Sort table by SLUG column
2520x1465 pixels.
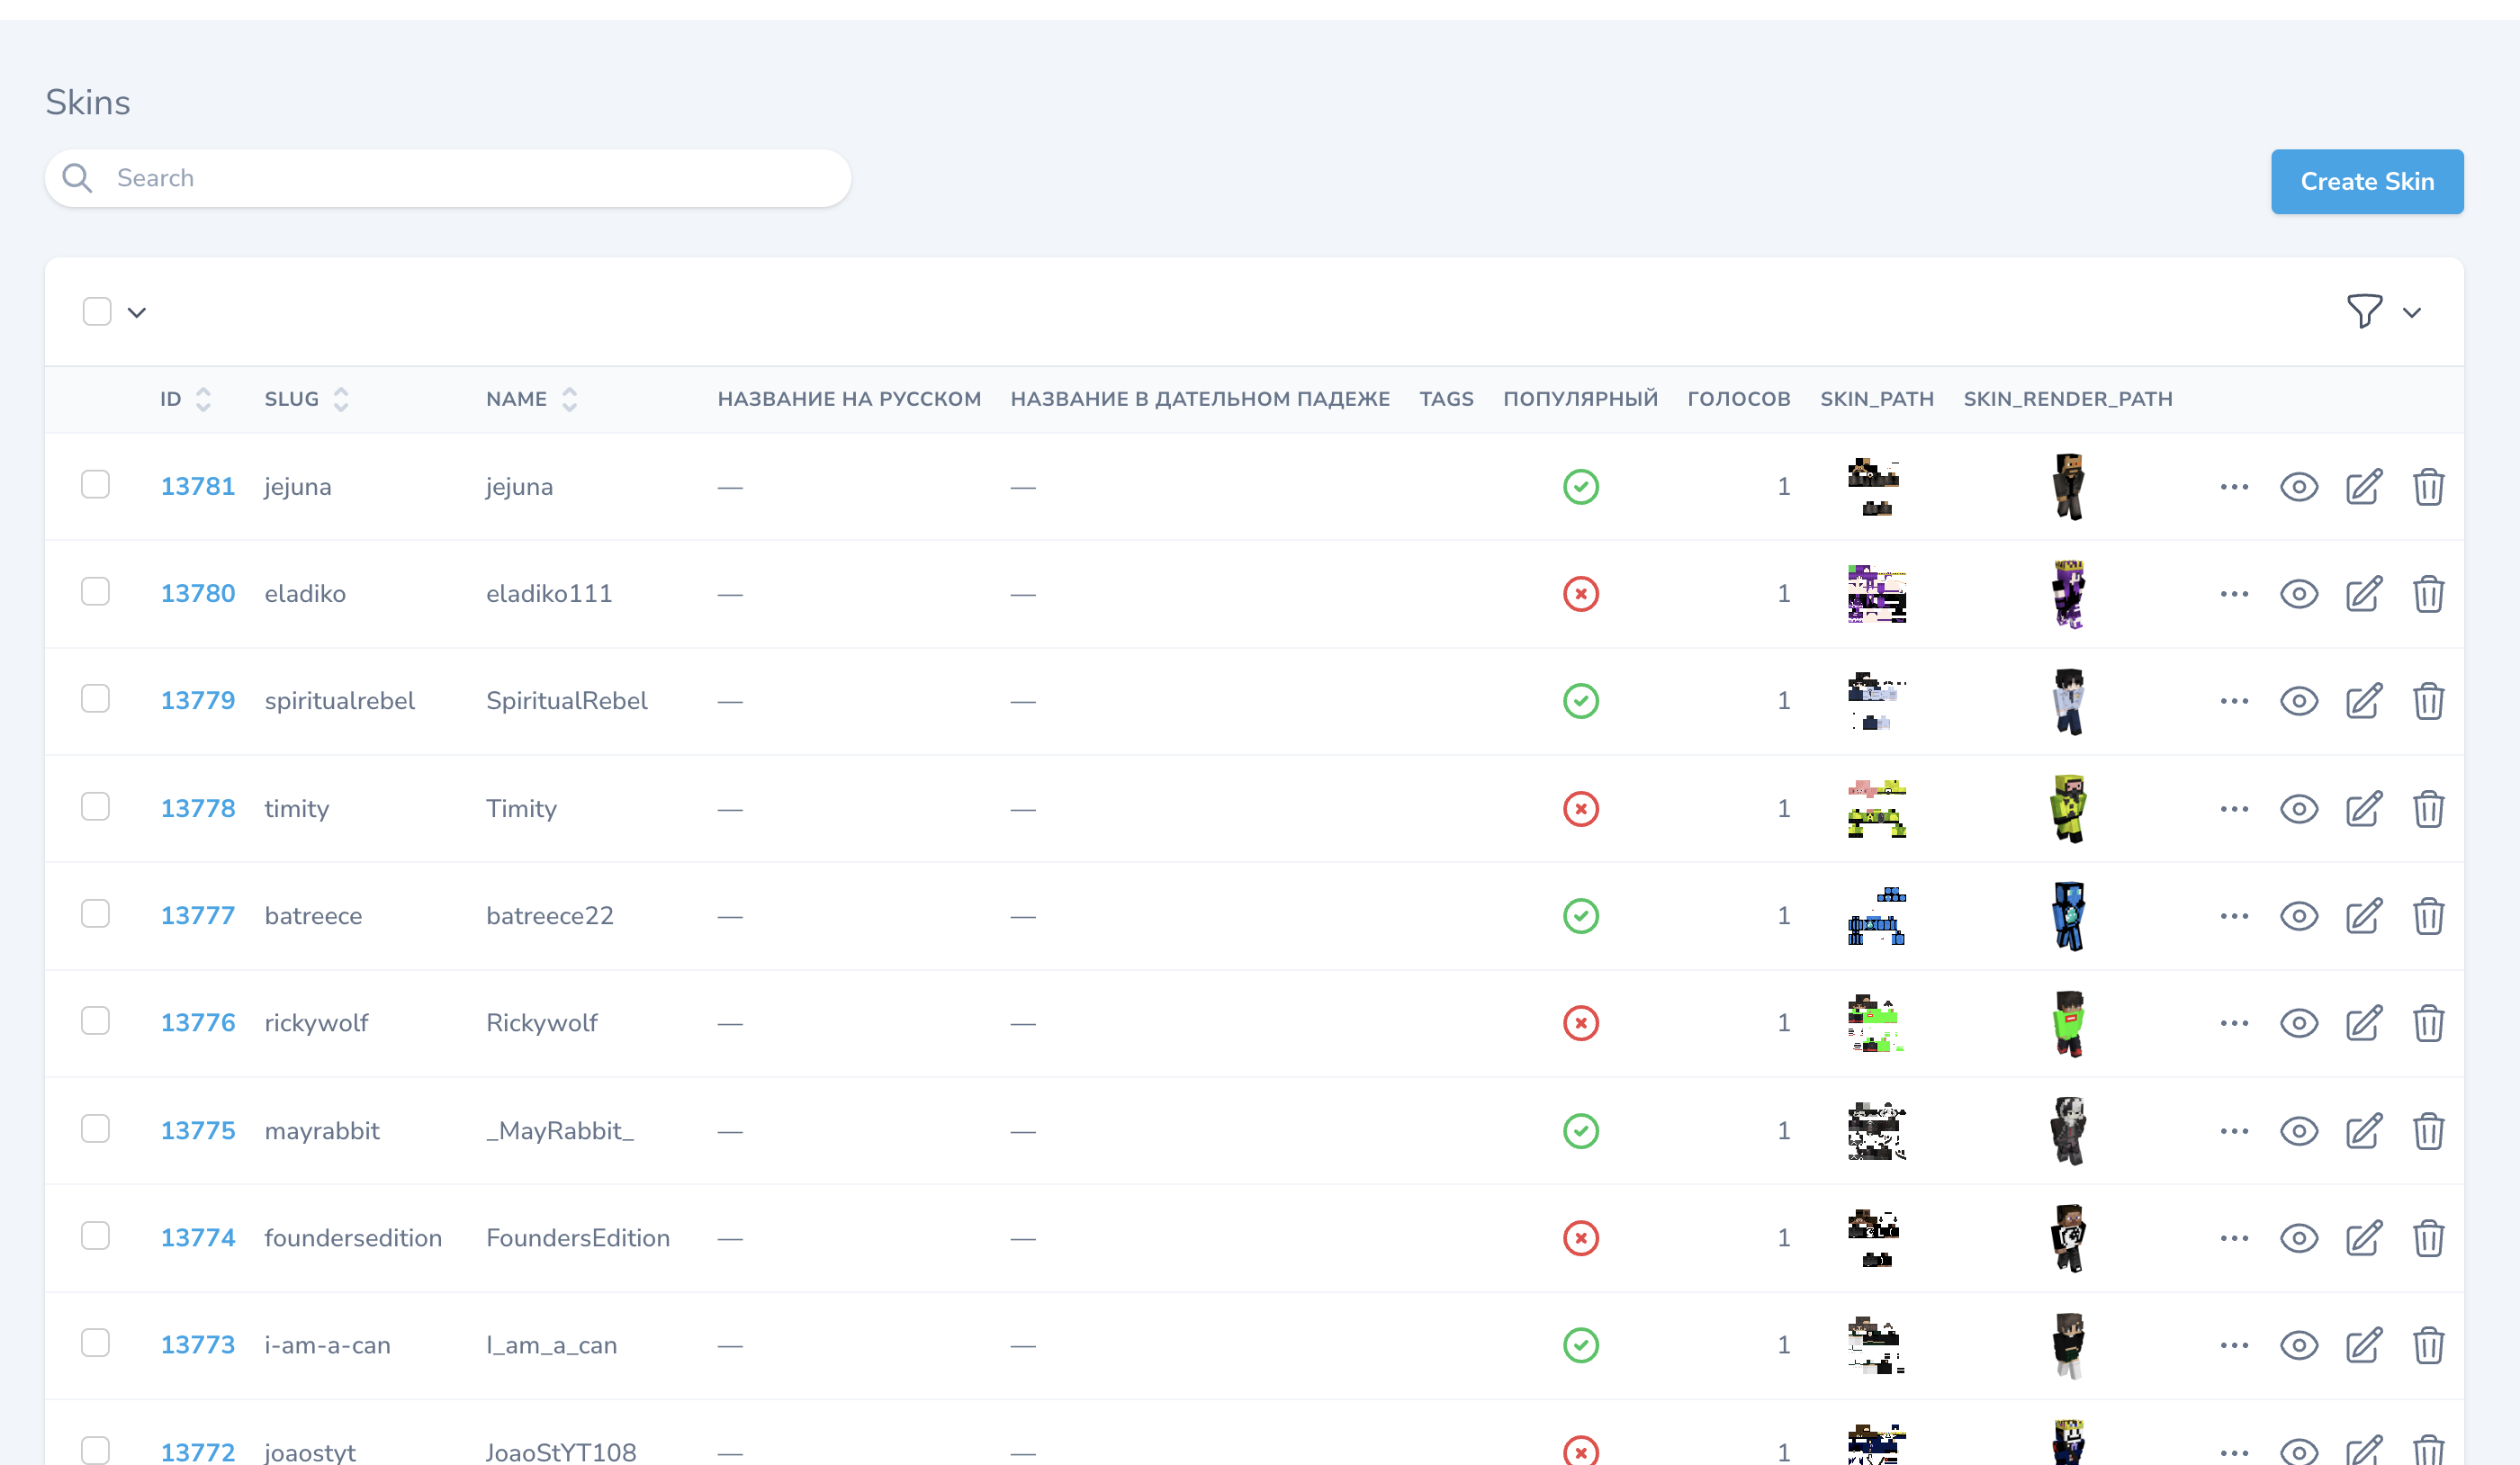coord(306,399)
